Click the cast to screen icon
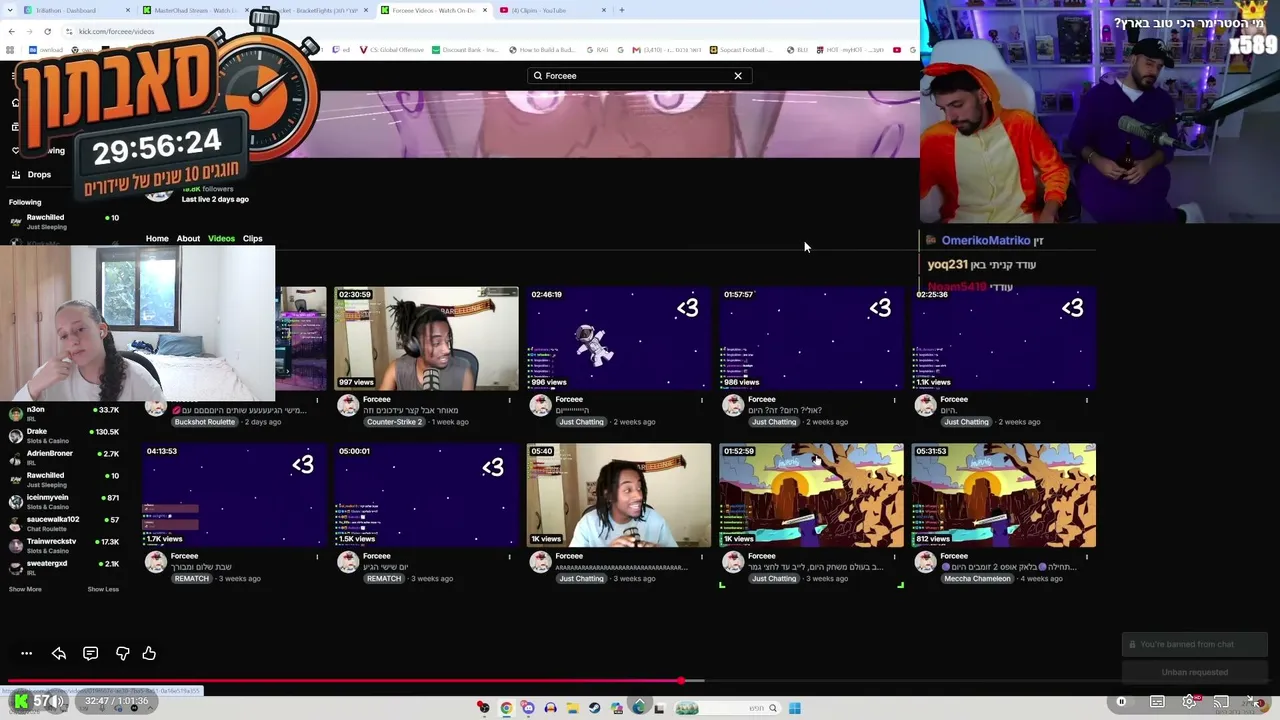This screenshot has height=720, width=1280. pos(1221,701)
